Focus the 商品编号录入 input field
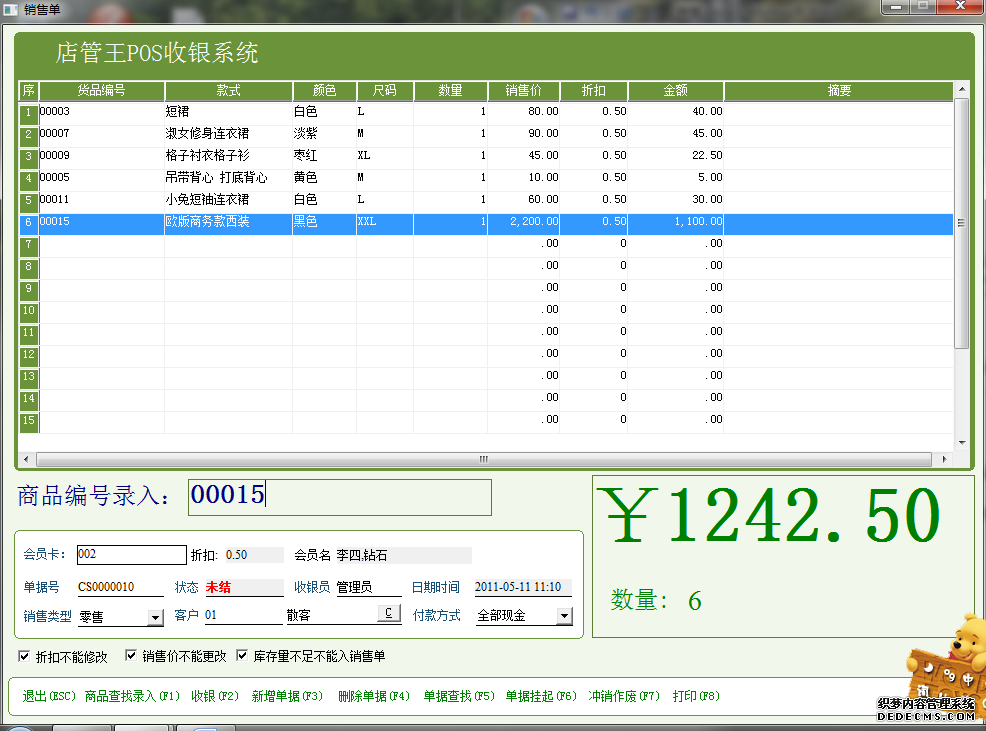Viewport: 986px width, 731px height. 339,496
